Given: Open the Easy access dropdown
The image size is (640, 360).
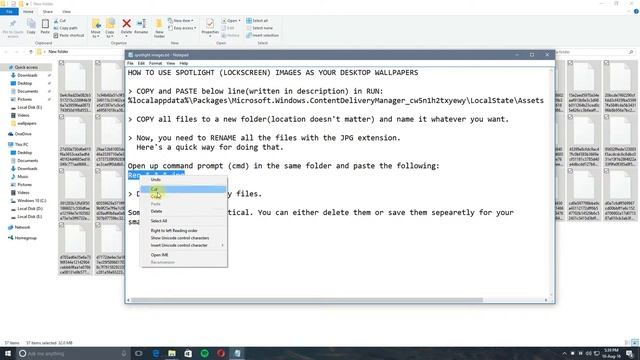Looking at the screenshot, I should pos(182,28).
